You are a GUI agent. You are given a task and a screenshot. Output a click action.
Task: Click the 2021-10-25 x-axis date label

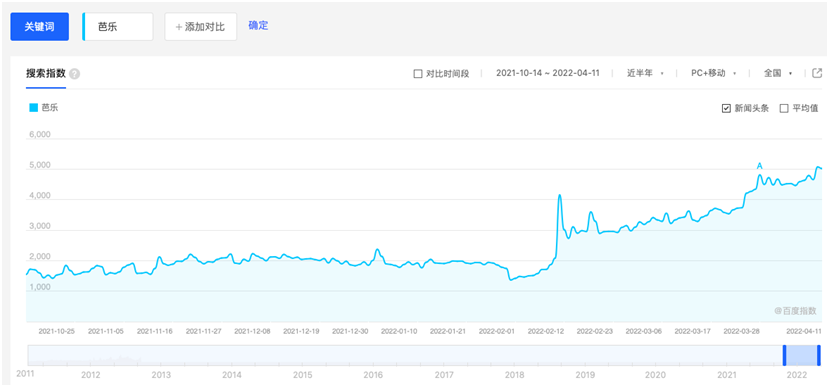click(57, 332)
